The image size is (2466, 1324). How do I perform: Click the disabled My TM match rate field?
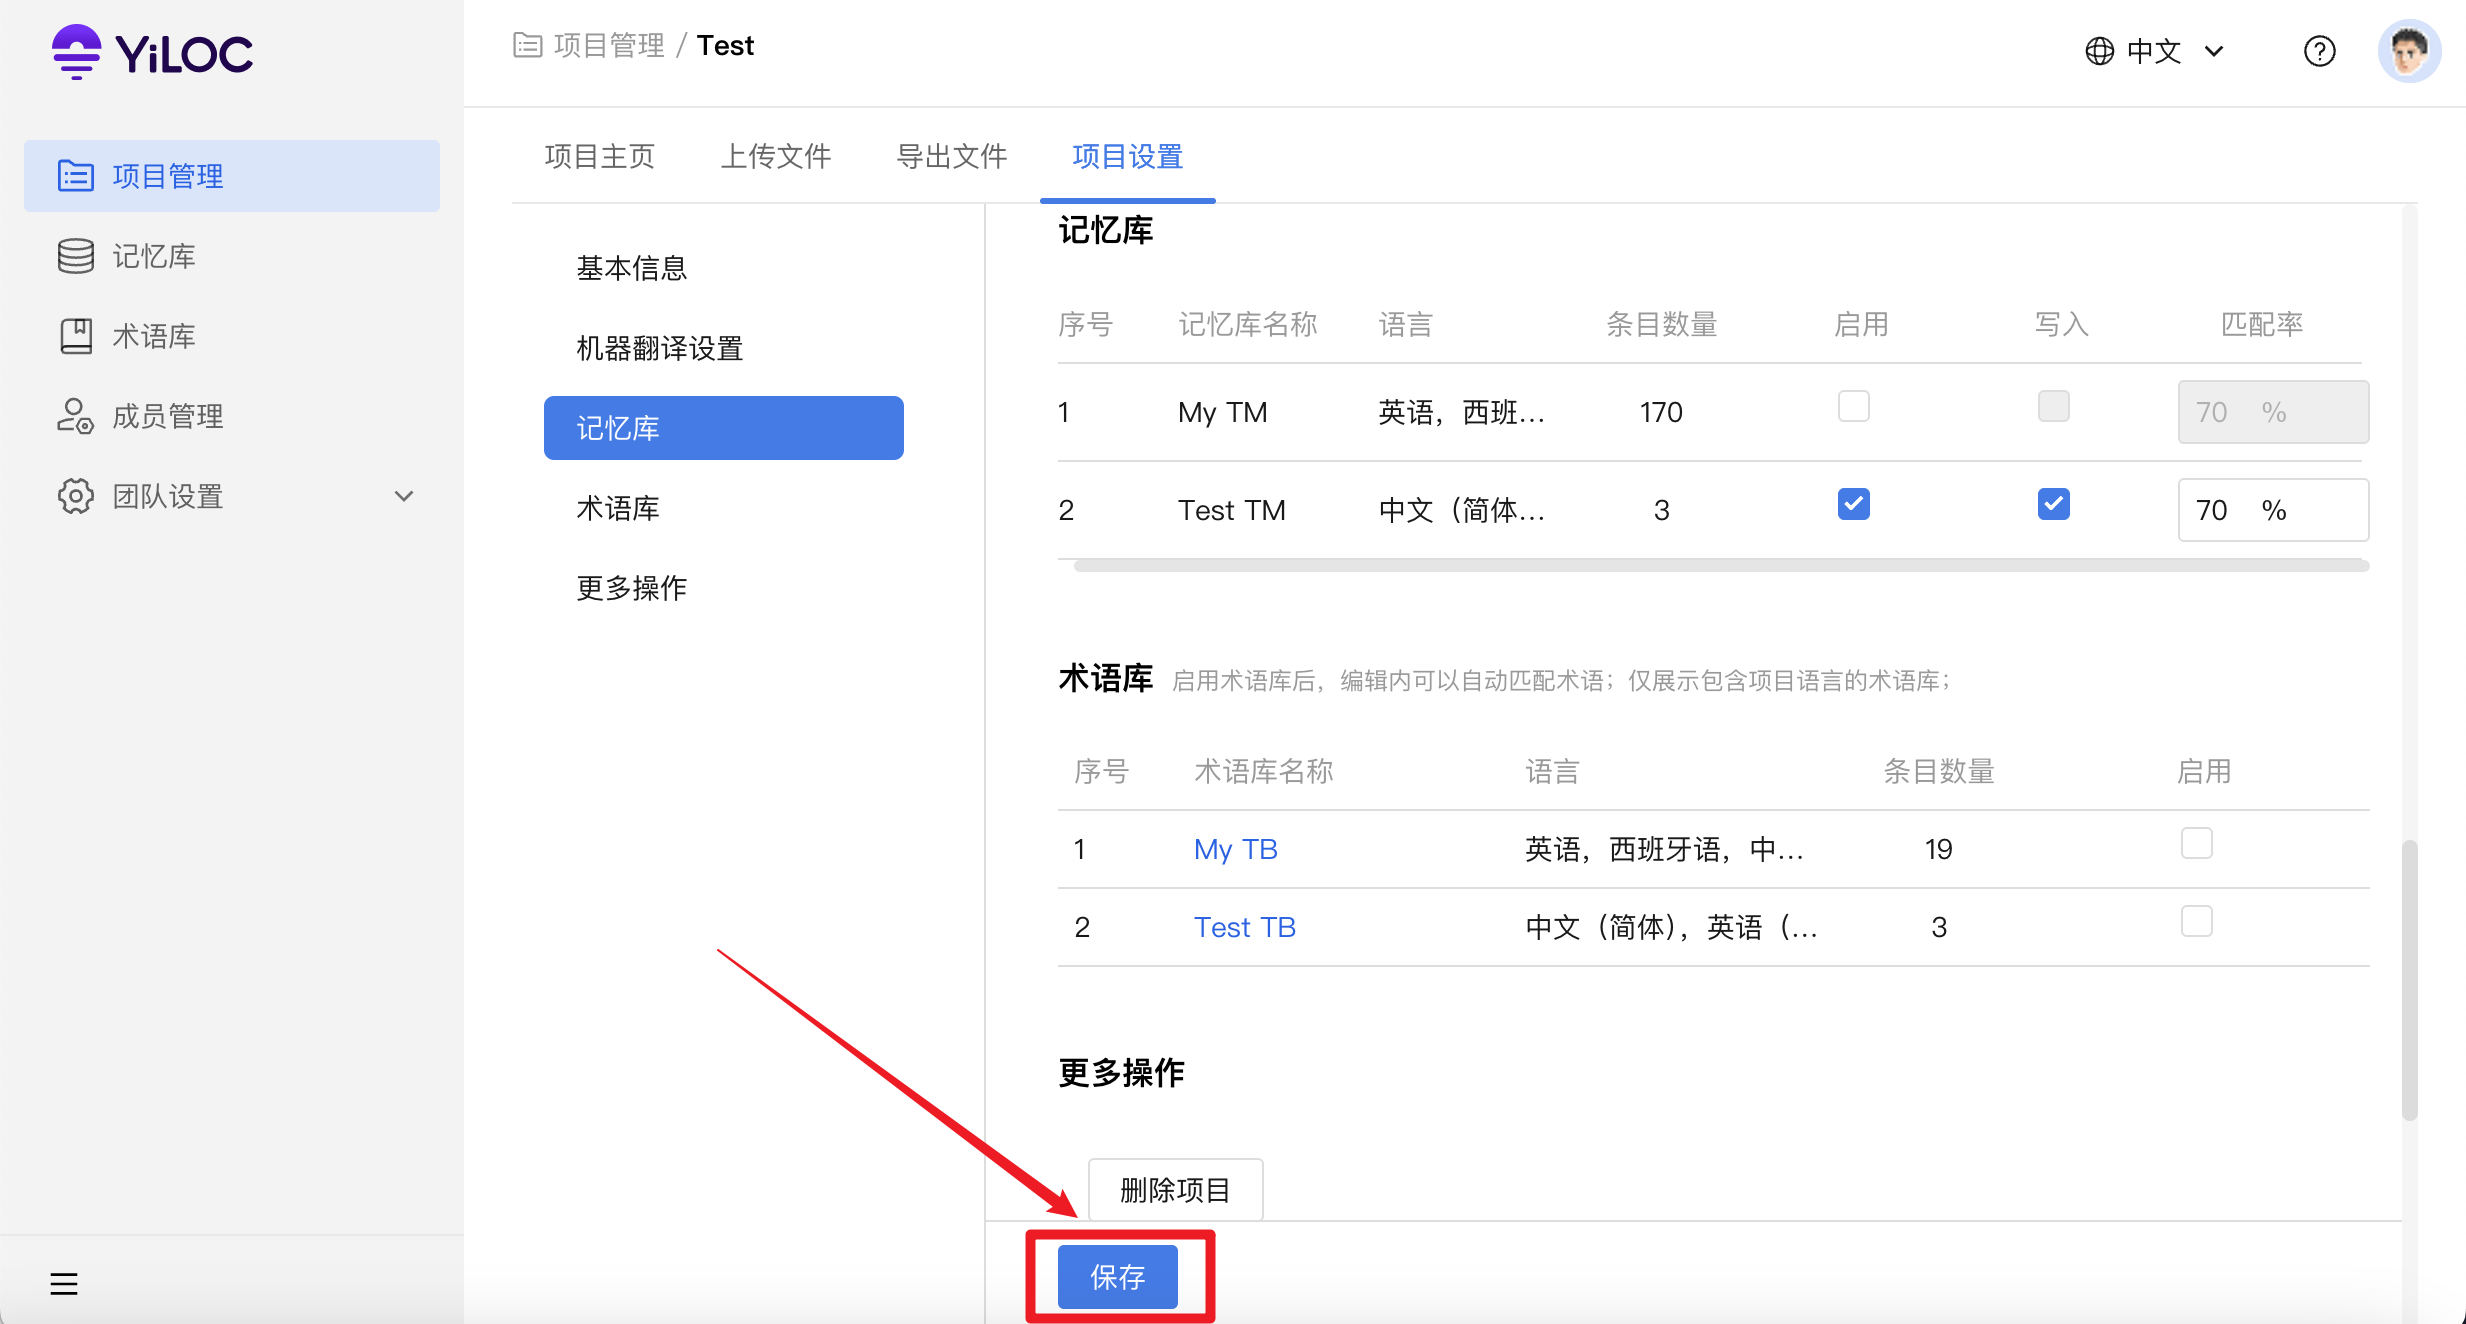coord(2273,412)
